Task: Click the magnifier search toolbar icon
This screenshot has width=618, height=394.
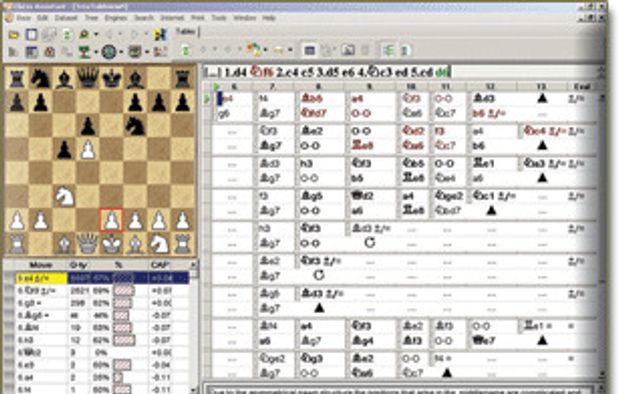Action: click(x=84, y=35)
